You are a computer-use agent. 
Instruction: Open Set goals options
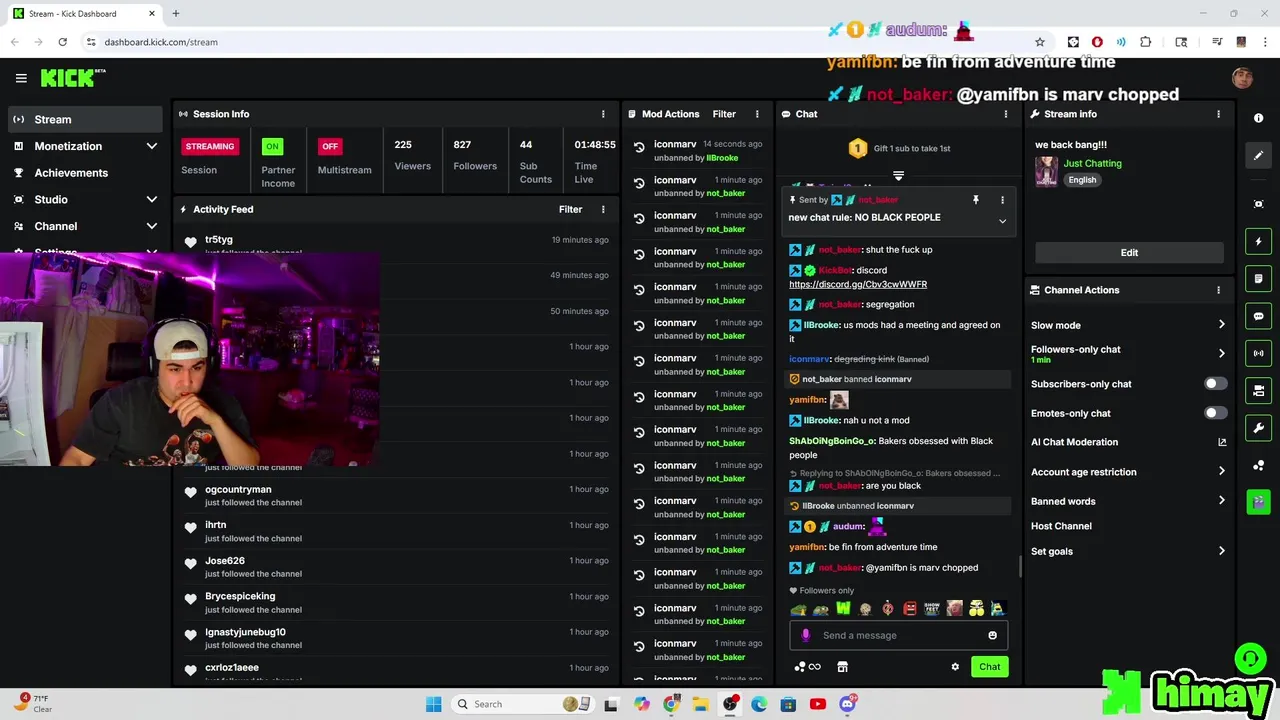click(x=1128, y=551)
